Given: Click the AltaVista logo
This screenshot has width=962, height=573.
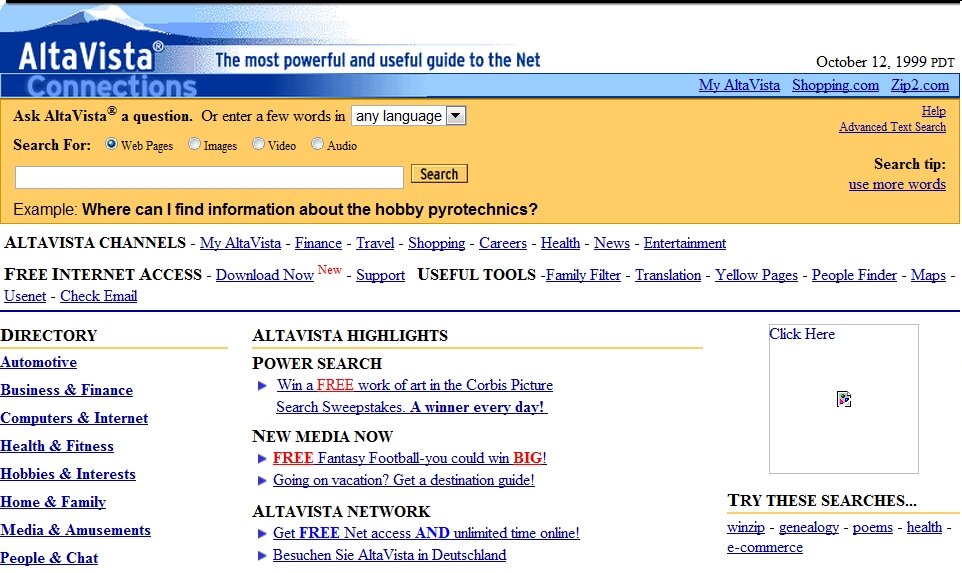Looking at the screenshot, I should click(90, 52).
